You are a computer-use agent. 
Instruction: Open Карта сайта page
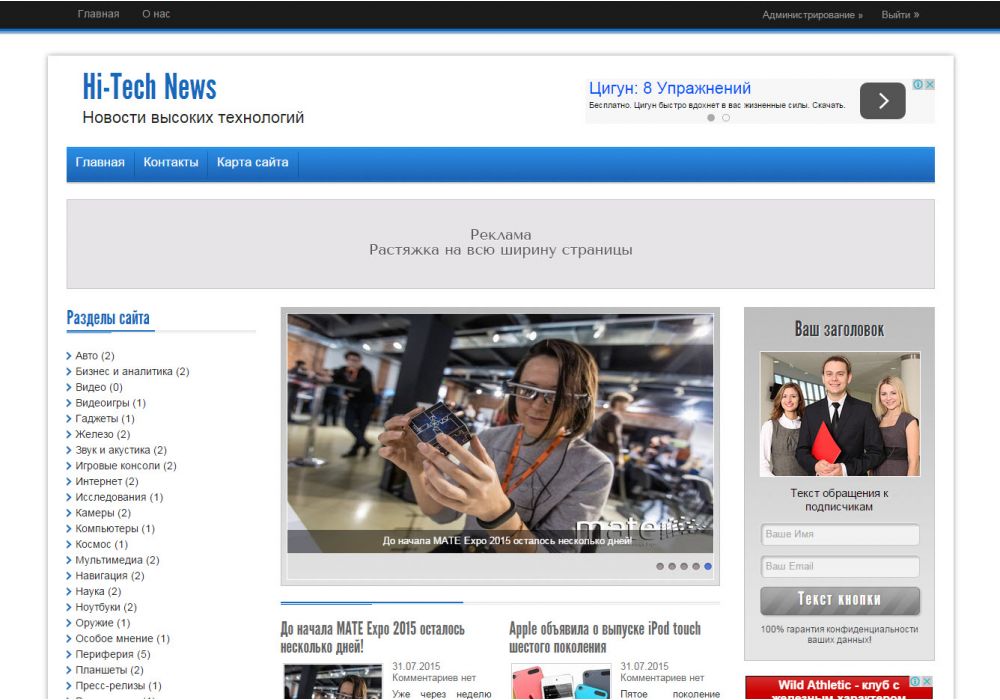(253, 163)
